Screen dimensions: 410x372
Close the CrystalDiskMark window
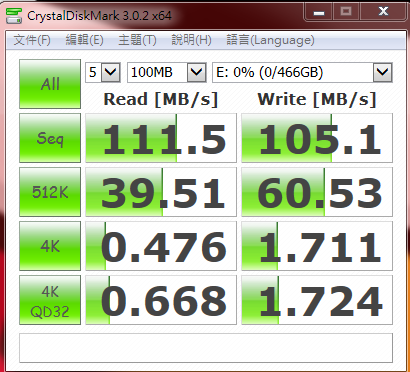point(383,12)
